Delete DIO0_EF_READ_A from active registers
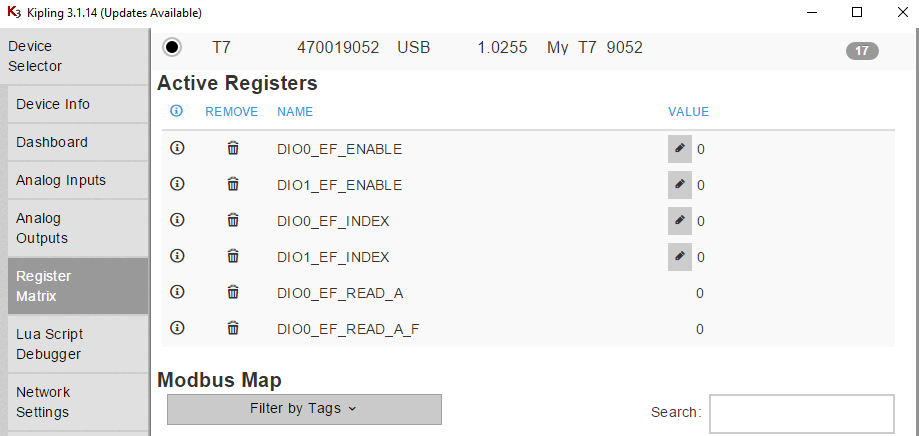This screenshot has width=919, height=436. (233, 292)
